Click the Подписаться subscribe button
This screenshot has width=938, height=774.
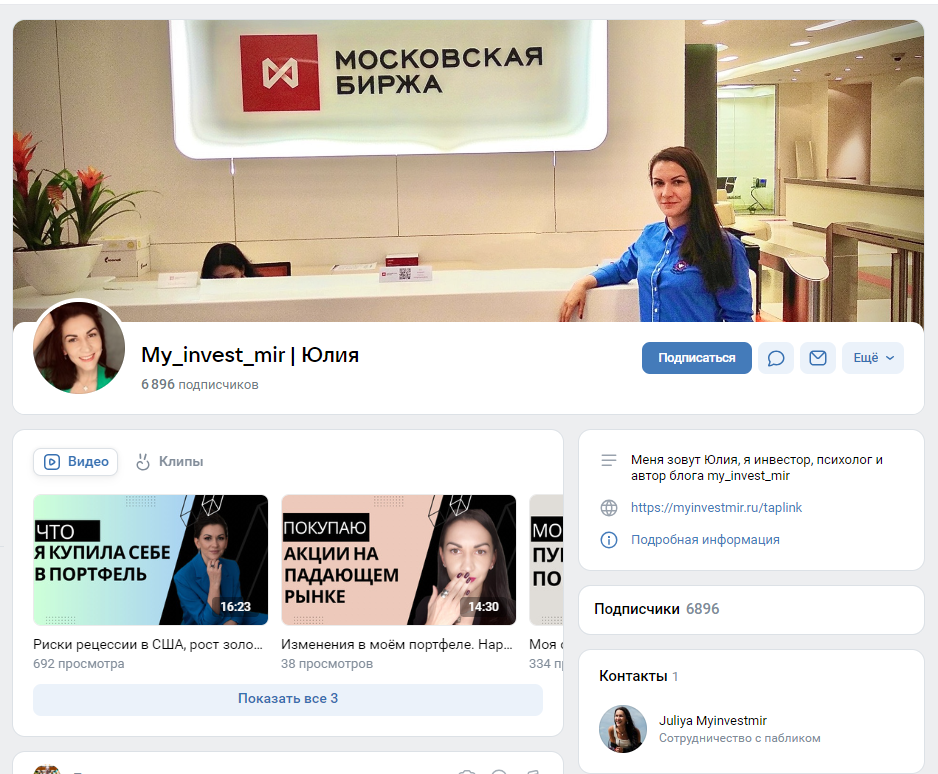[x=696, y=358]
